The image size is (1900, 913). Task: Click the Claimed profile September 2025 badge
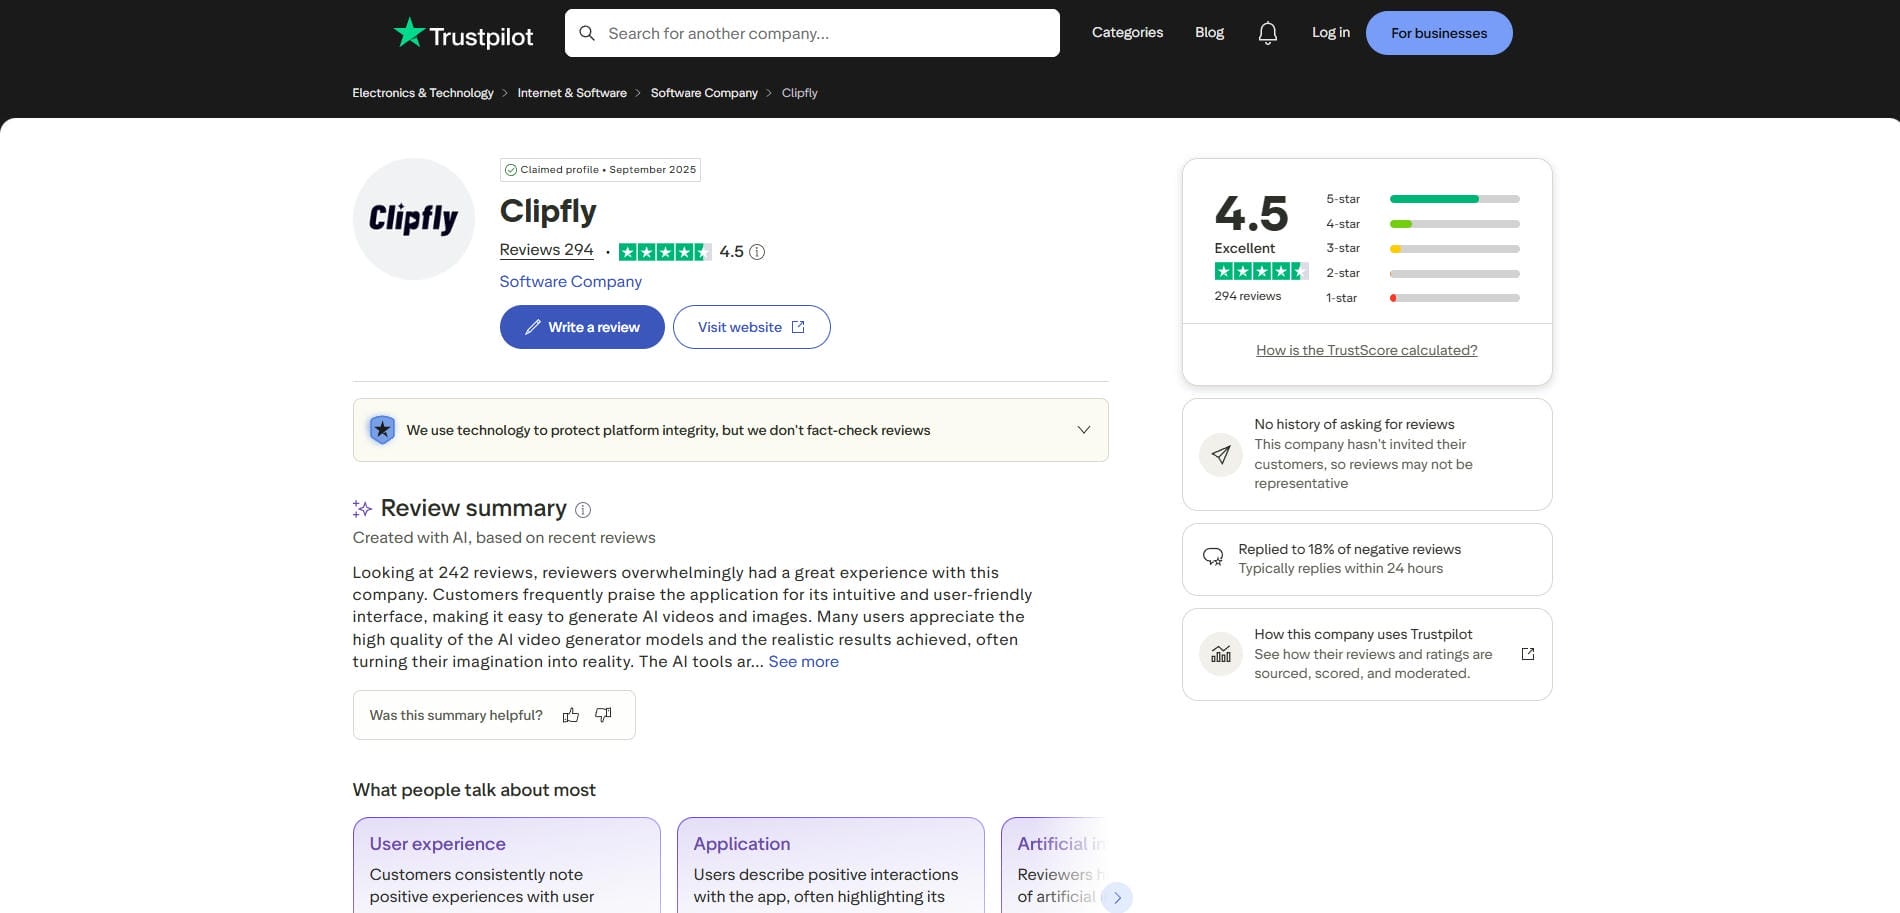coord(600,170)
